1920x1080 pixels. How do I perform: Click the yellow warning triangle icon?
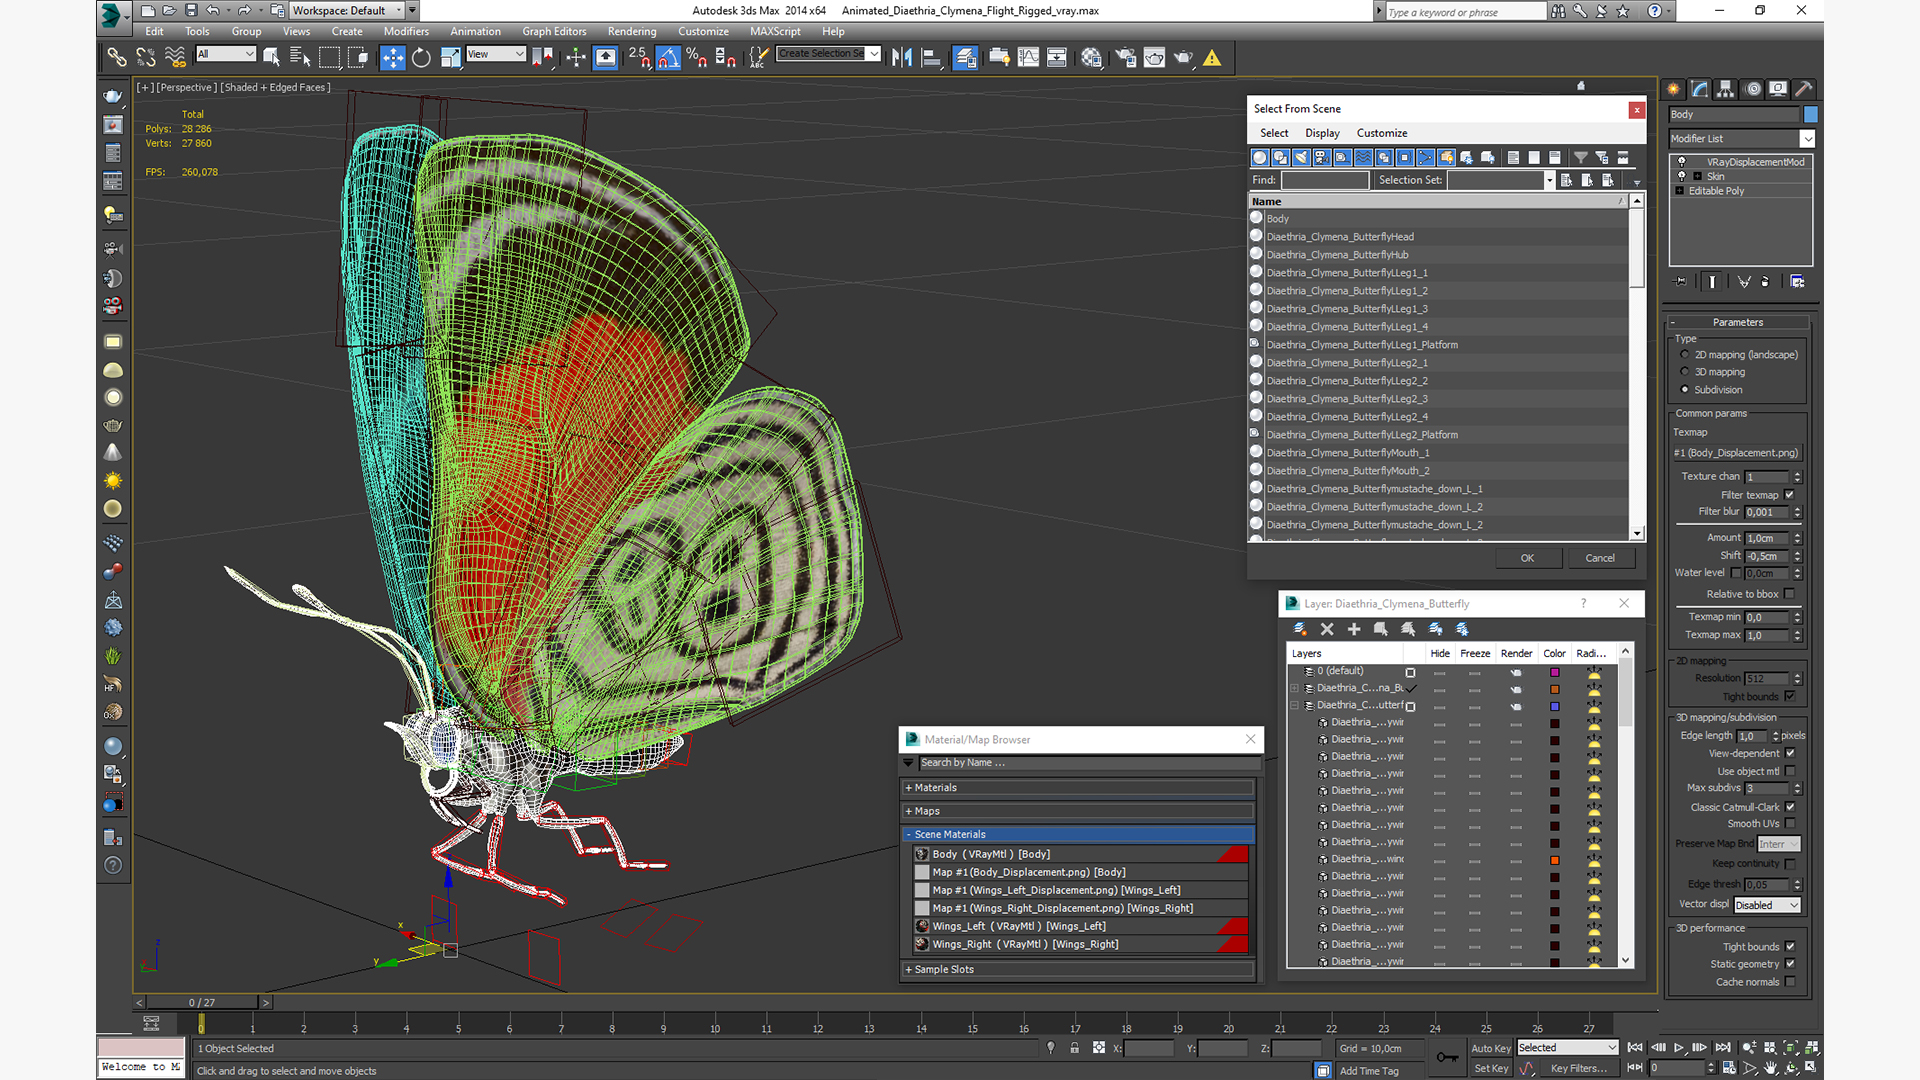coord(1212,58)
